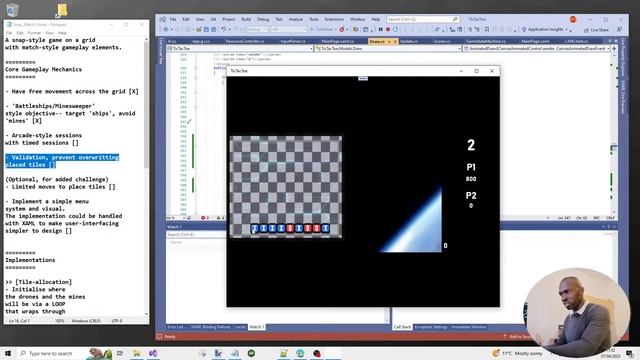The width and height of the screenshot is (640, 360).
Task: Click the Undo icon in Visual Studio toolbar
Action: pos(223,29)
